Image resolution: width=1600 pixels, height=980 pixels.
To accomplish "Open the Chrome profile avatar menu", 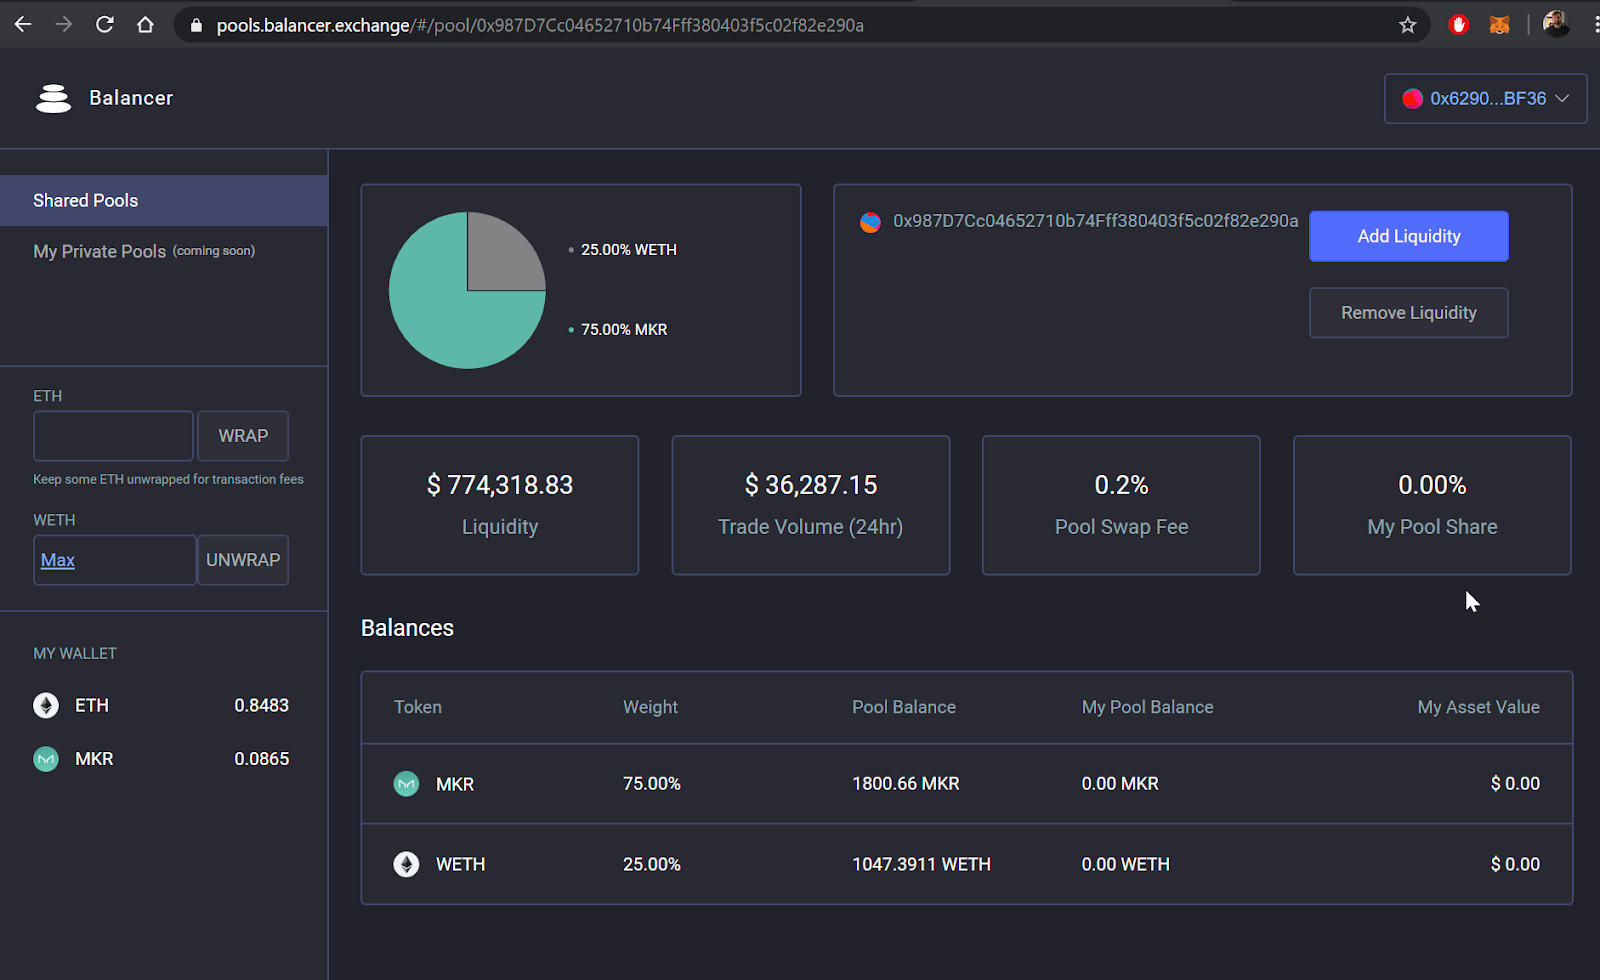I will pyautogui.click(x=1555, y=25).
